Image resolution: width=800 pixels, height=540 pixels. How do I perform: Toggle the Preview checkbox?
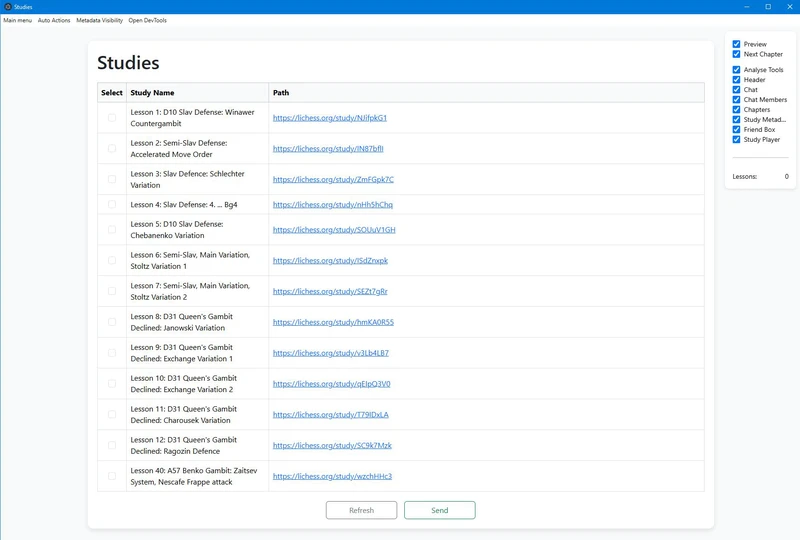pyautogui.click(x=737, y=44)
